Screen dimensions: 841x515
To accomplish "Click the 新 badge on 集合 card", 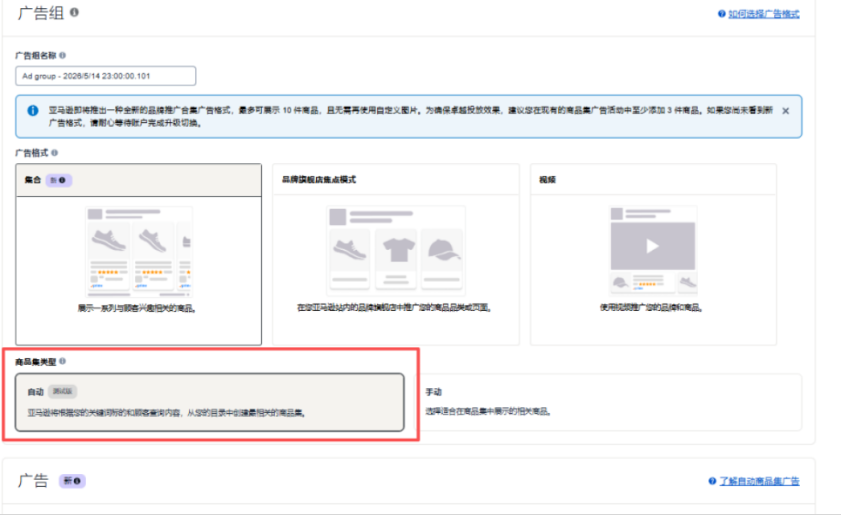I will (x=58, y=180).
